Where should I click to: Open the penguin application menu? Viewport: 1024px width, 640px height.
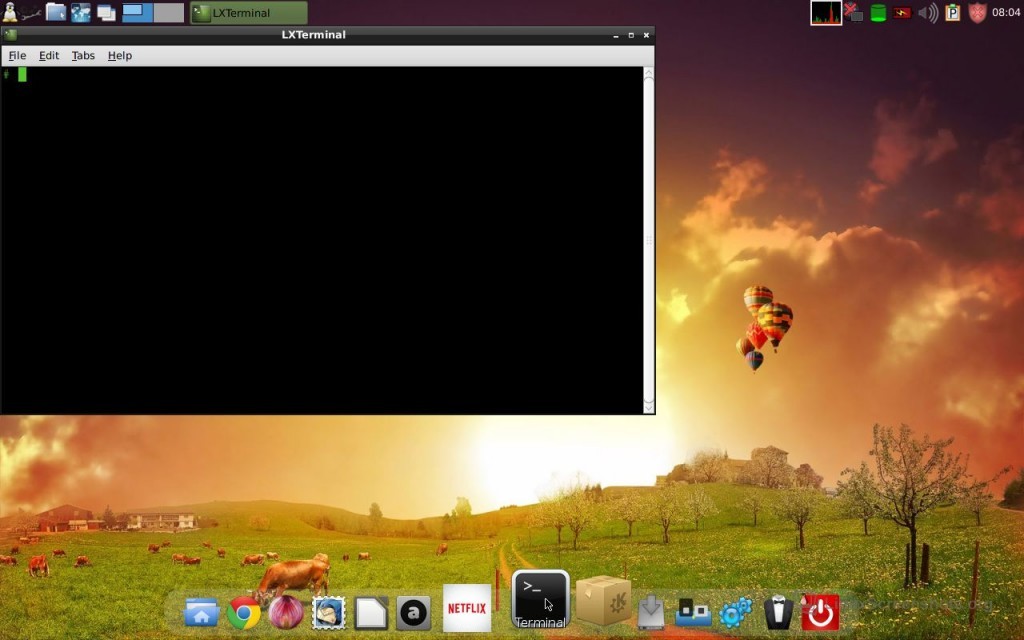pos(10,12)
